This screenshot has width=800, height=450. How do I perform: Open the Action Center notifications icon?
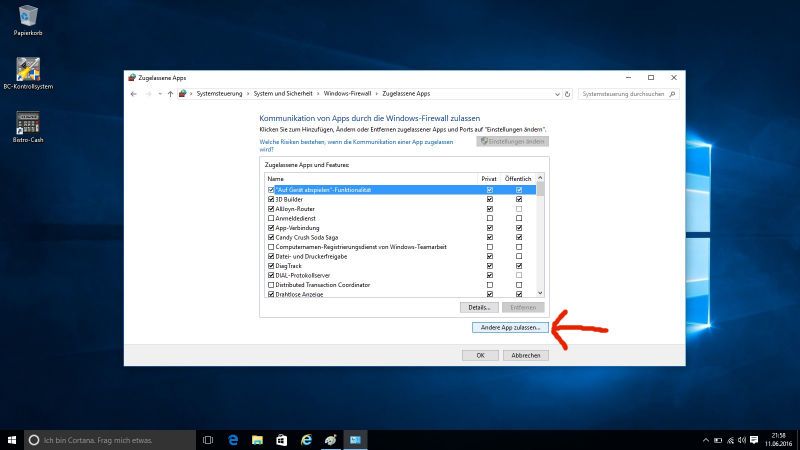754,440
